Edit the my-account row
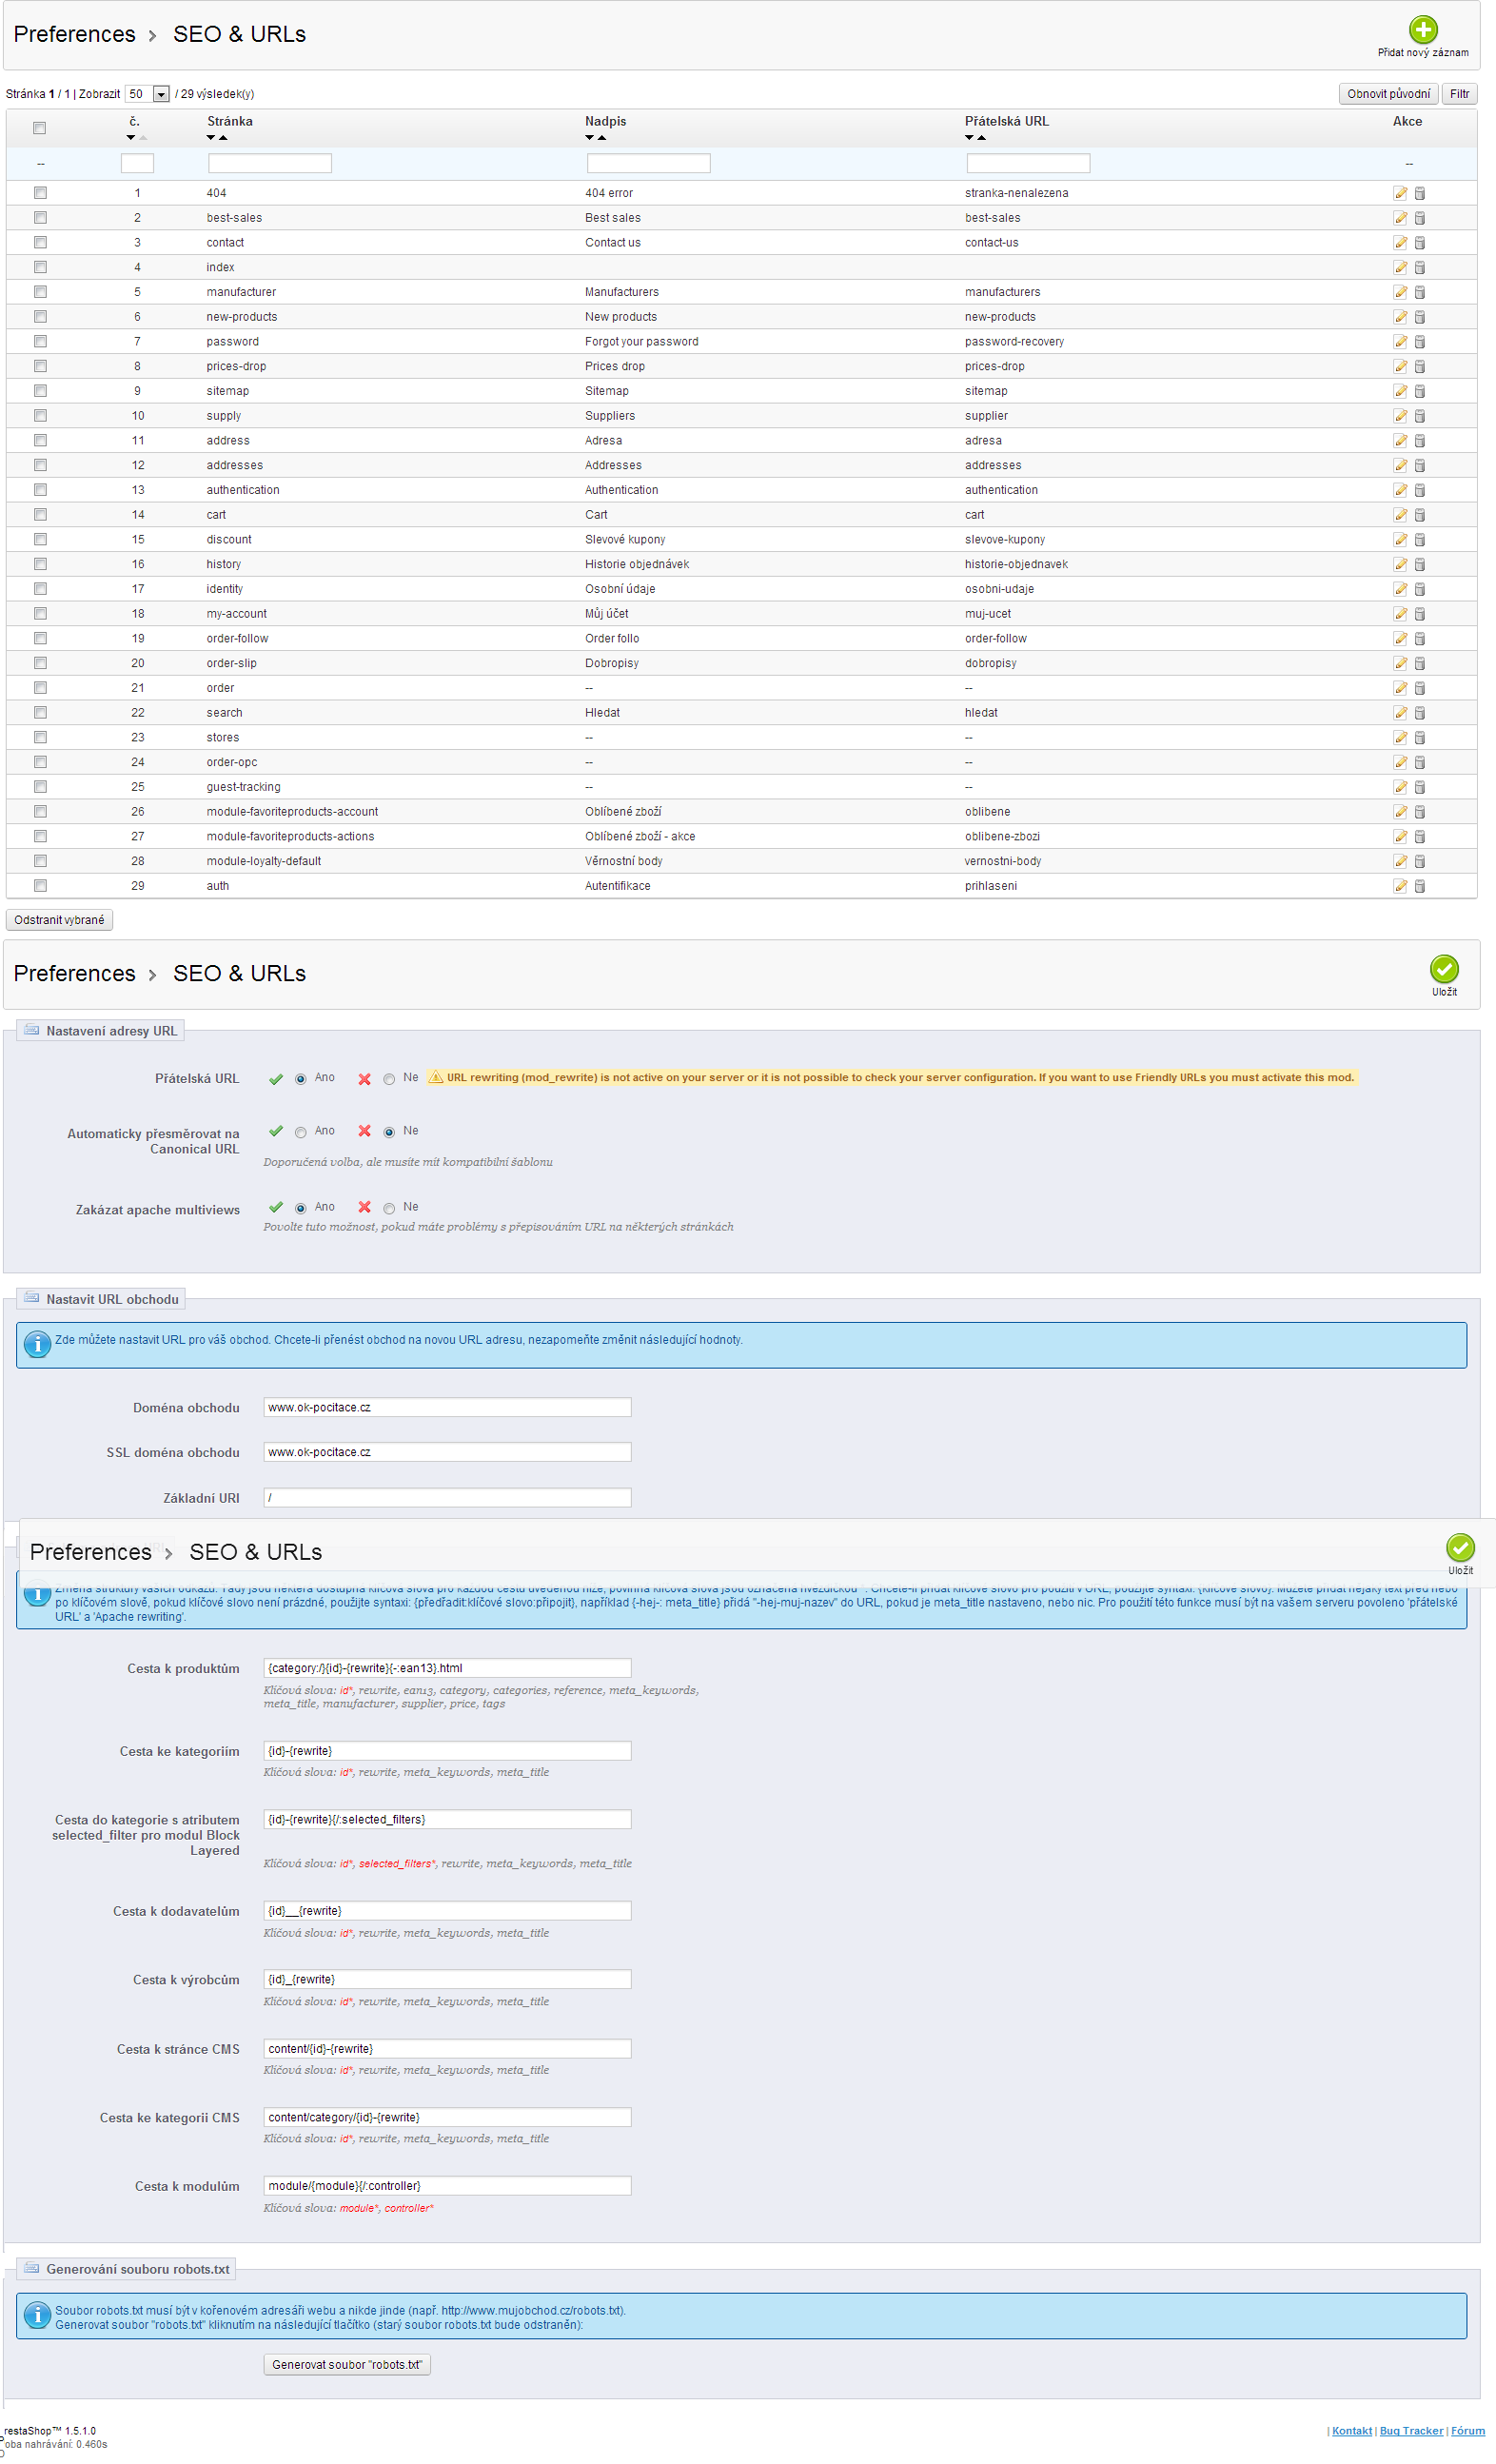The image size is (1496, 2464). 1400,614
